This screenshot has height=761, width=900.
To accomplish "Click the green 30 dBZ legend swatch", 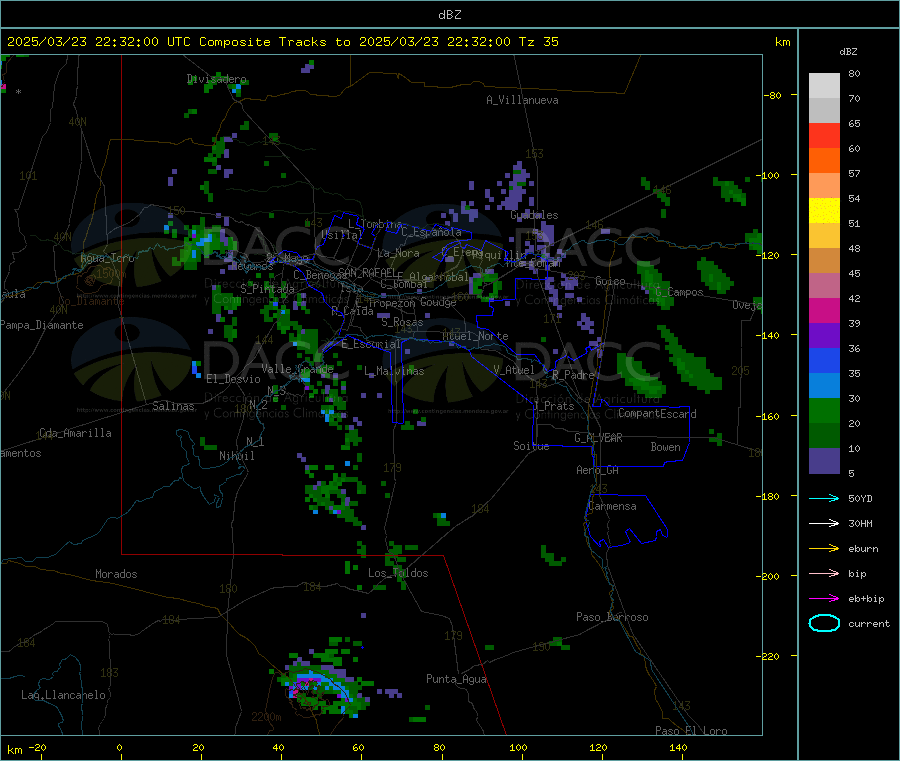I will coord(824,410).
